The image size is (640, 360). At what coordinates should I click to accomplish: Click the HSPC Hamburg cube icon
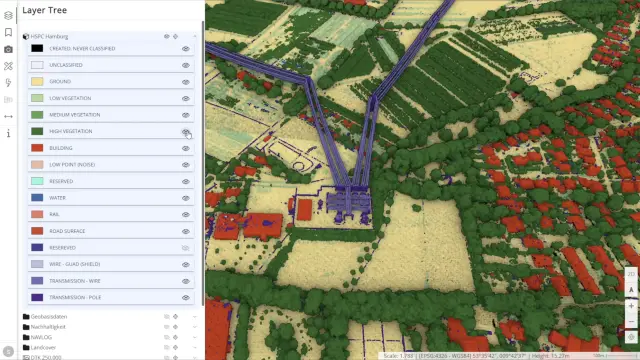26,36
